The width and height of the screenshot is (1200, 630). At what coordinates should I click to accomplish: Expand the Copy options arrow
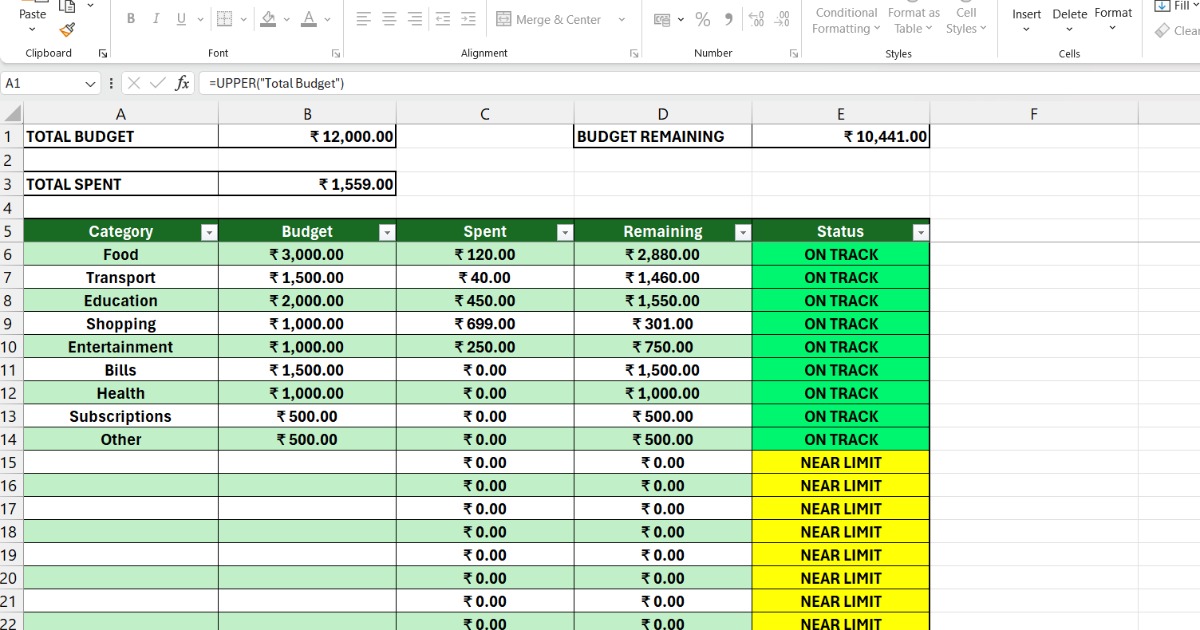pyautogui.click(x=91, y=5)
